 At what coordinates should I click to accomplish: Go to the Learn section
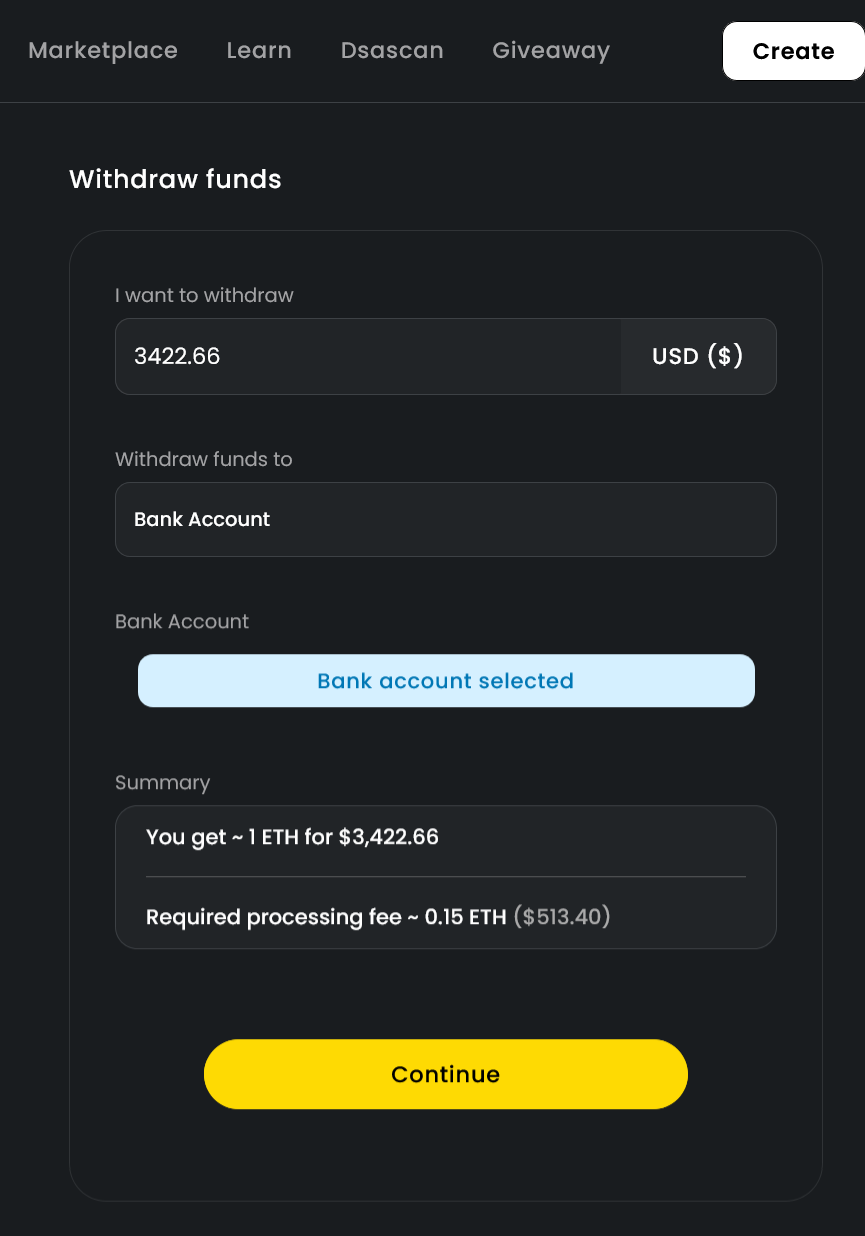coord(259,50)
